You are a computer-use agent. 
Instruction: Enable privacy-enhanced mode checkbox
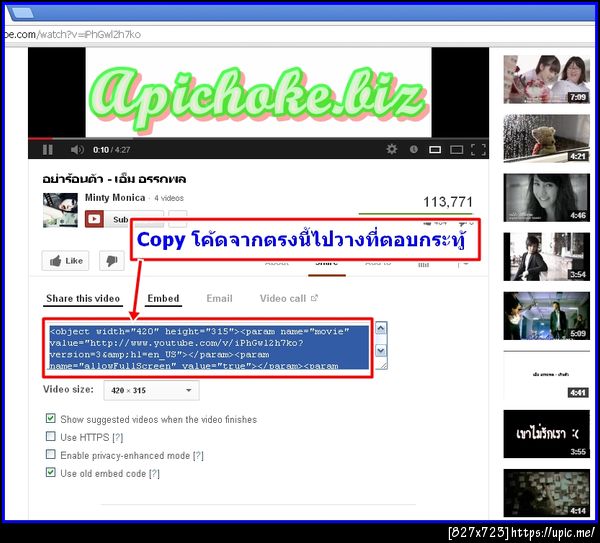pos(51,454)
